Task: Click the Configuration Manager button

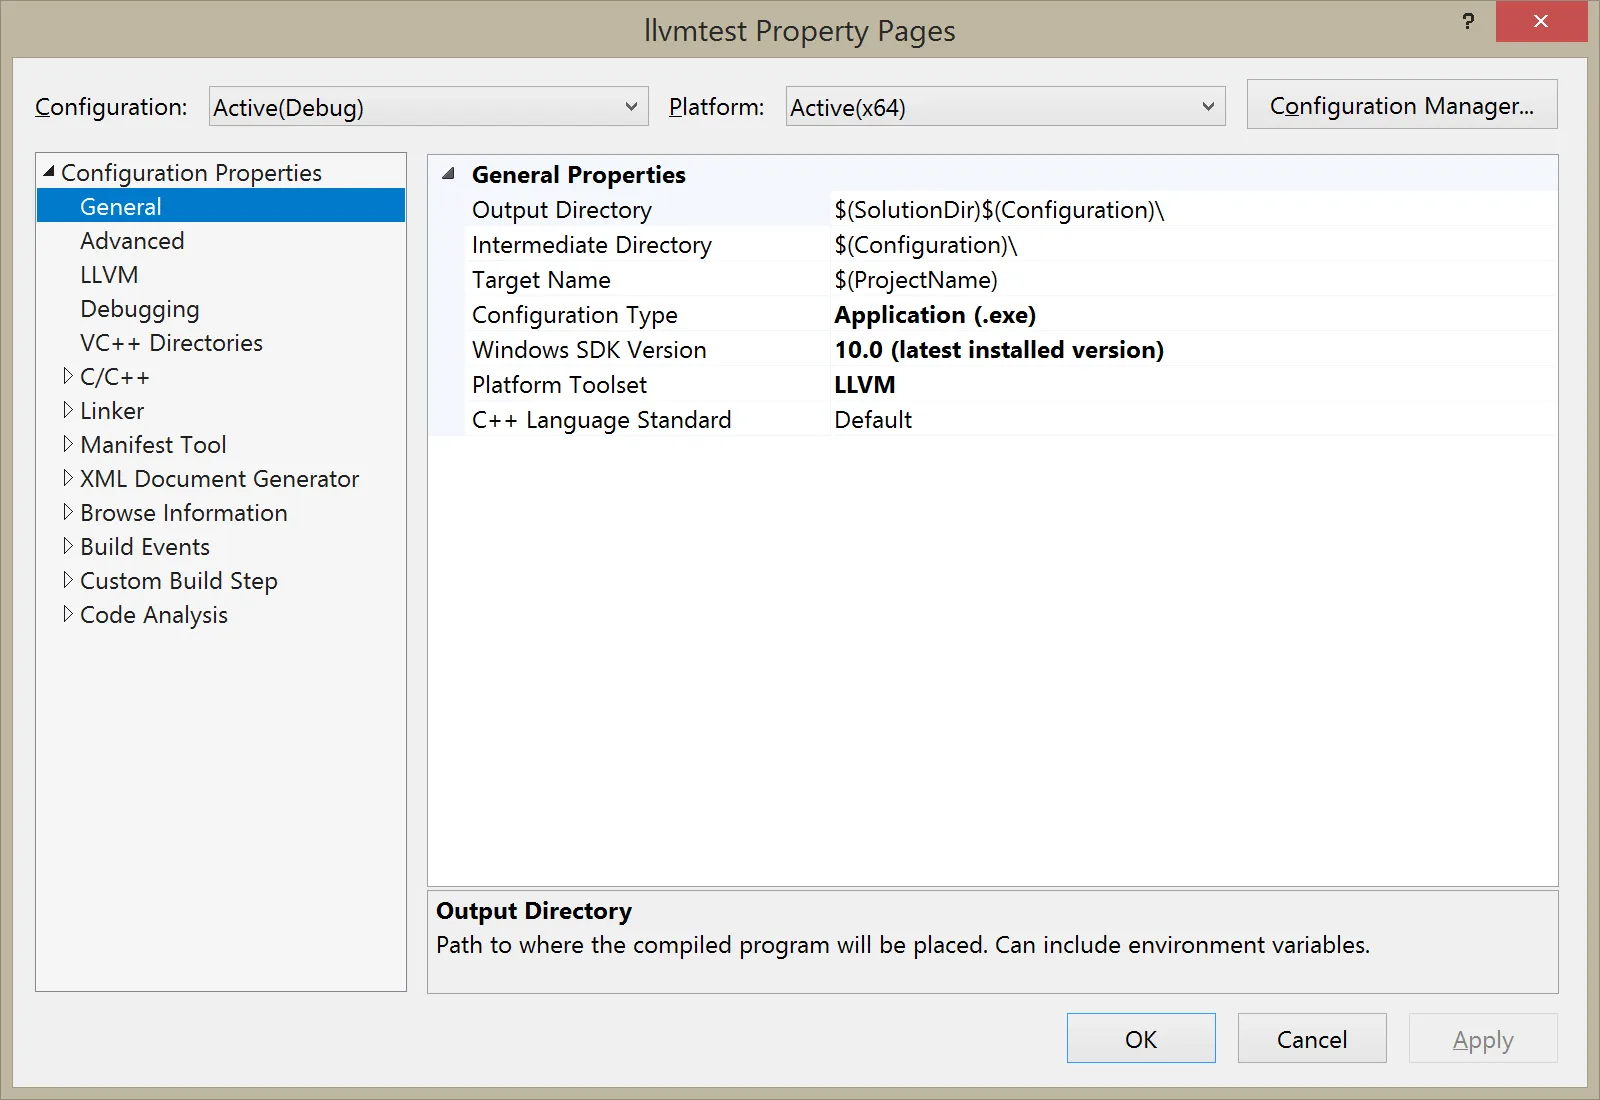Action: [1401, 105]
